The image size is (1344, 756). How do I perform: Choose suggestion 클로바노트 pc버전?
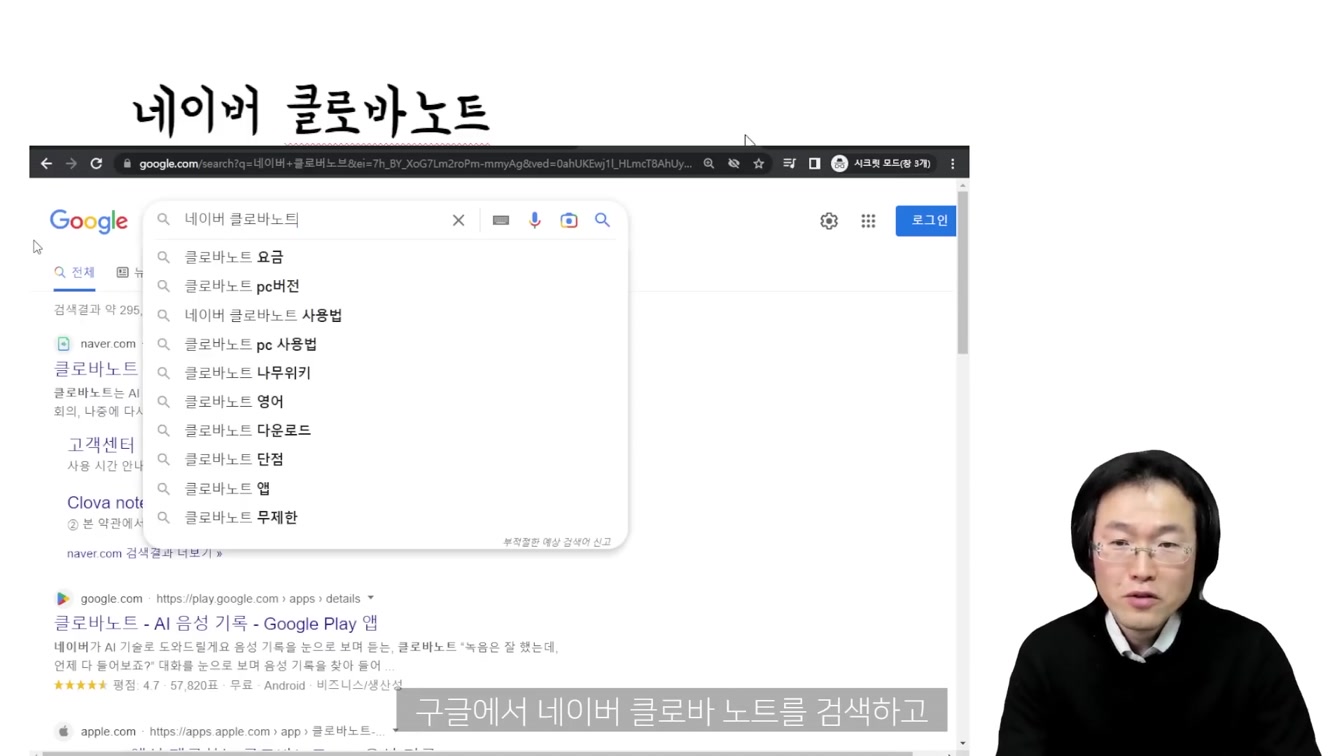[x=386, y=286]
